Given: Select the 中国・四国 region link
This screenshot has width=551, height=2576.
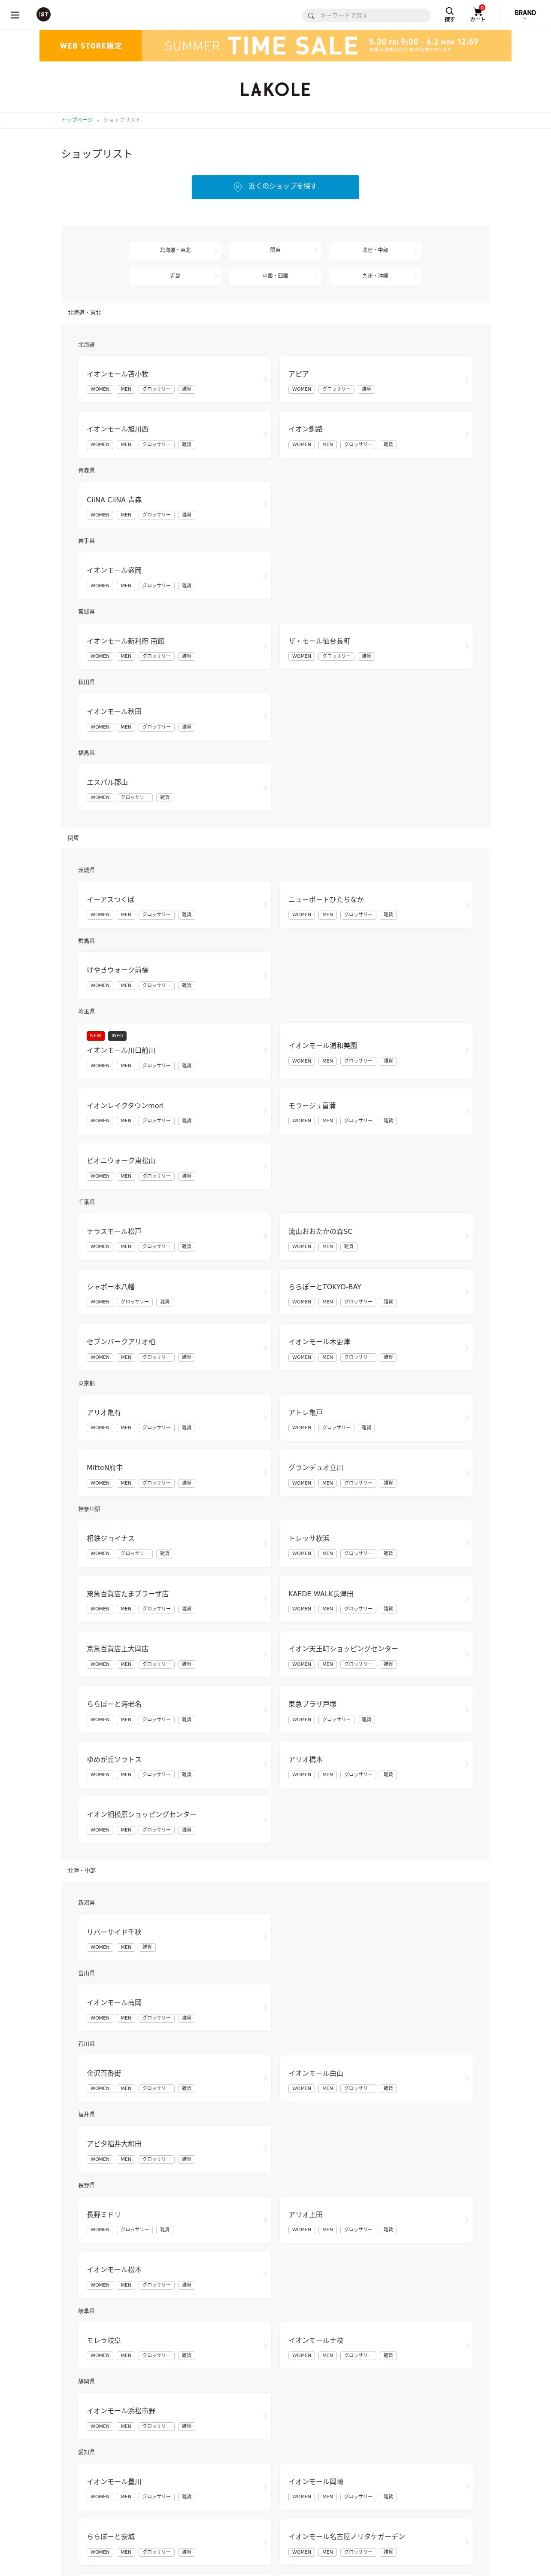Looking at the screenshot, I should [275, 276].
